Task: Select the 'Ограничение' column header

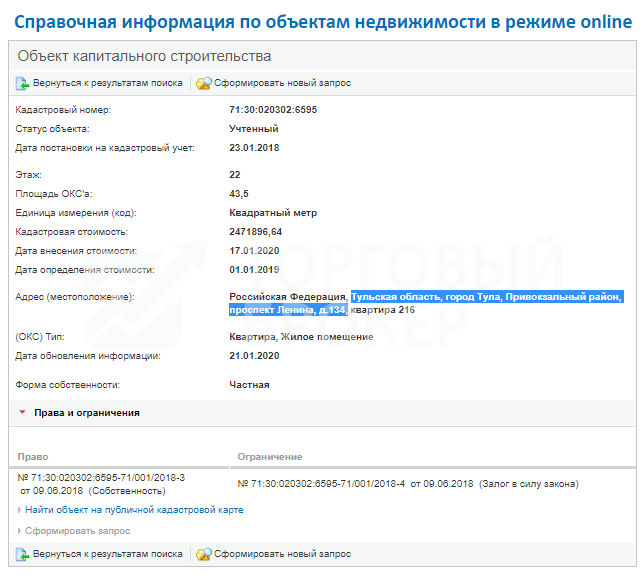Action: pyautogui.click(x=270, y=457)
